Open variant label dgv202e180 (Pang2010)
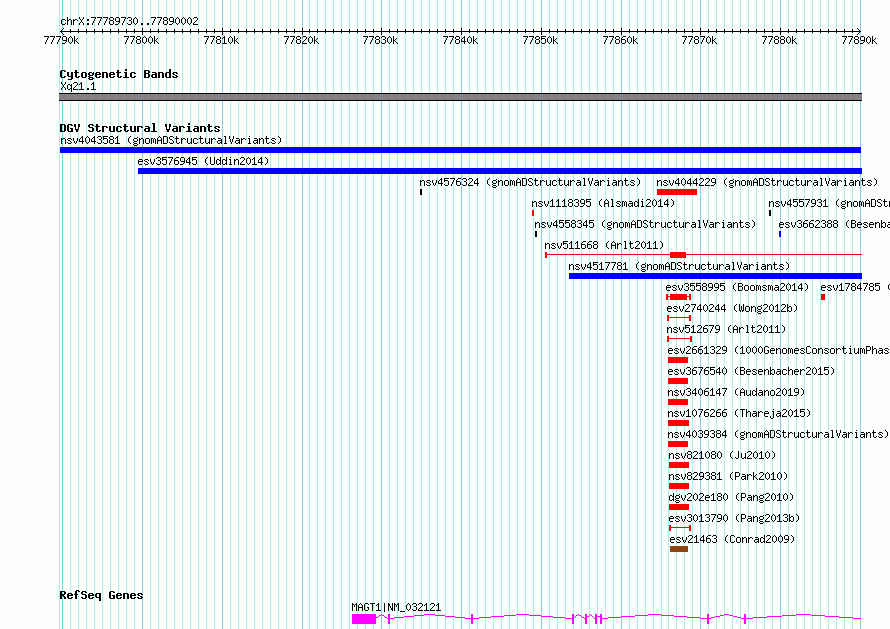The height and width of the screenshot is (629, 890). point(732,497)
